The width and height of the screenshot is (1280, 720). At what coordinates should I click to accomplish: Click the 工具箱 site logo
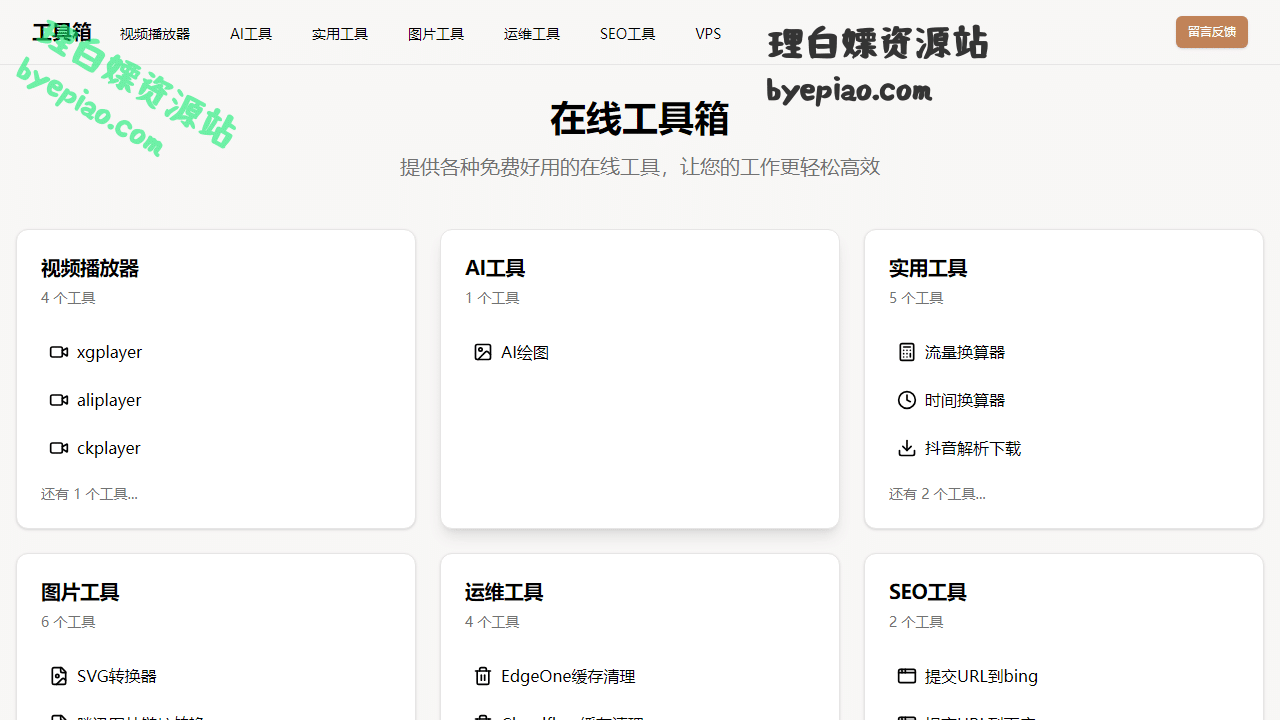(x=62, y=32)
